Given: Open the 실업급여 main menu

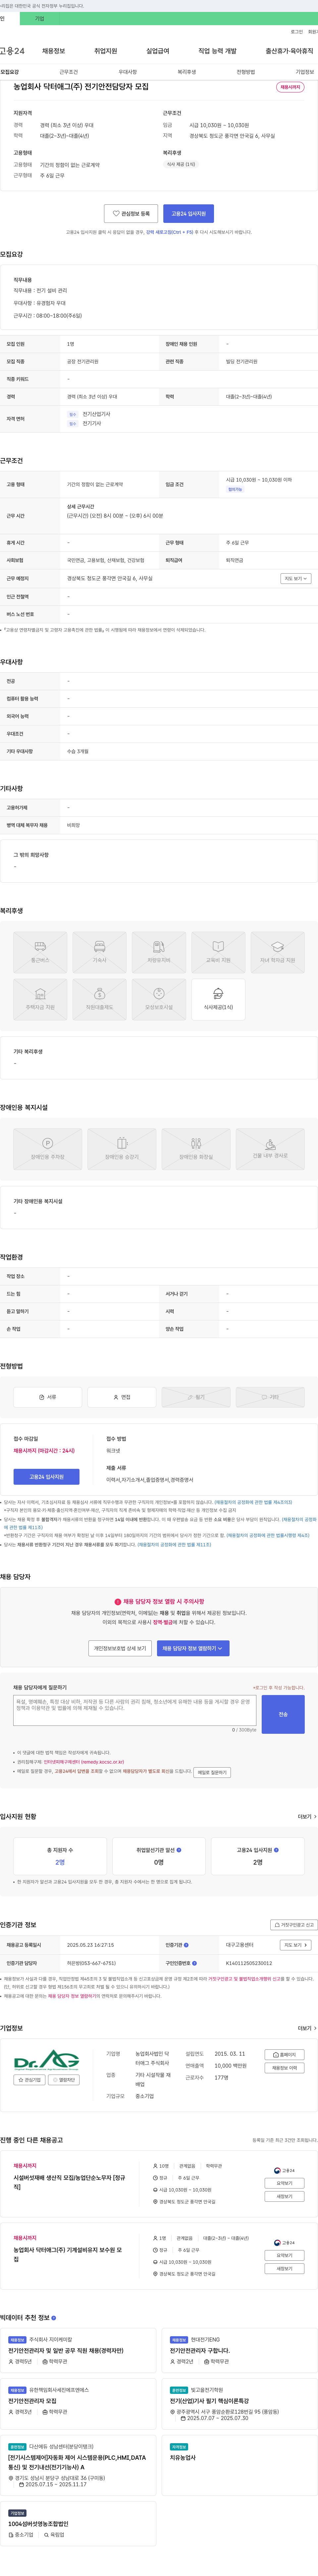Looking at the screenshot, I should pyautogui.click(x=158, y=51).
